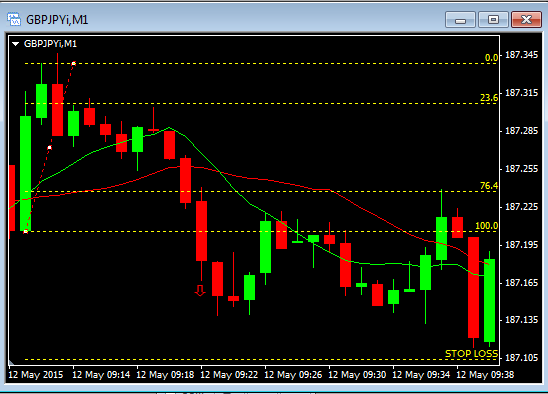
Task: Expand the GBPJPYi,M1 chart dropdown triangle
Action: (x=15, y=44)
